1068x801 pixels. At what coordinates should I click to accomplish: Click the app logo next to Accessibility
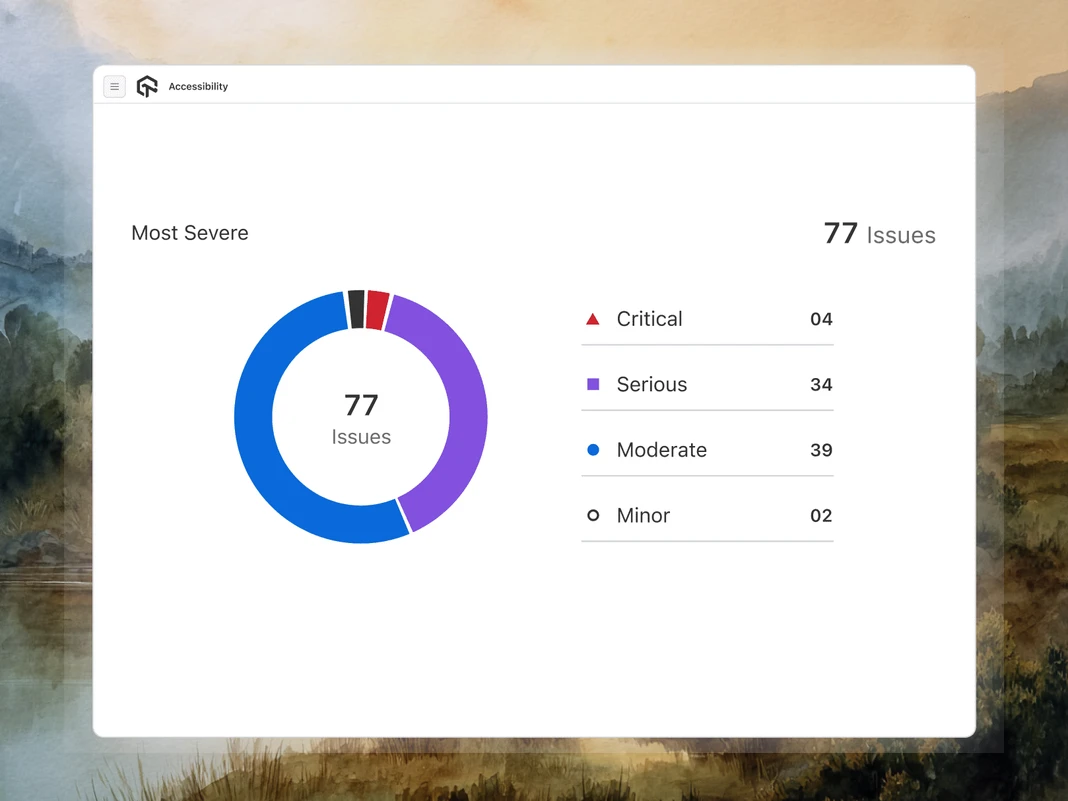tap(147, 87)
